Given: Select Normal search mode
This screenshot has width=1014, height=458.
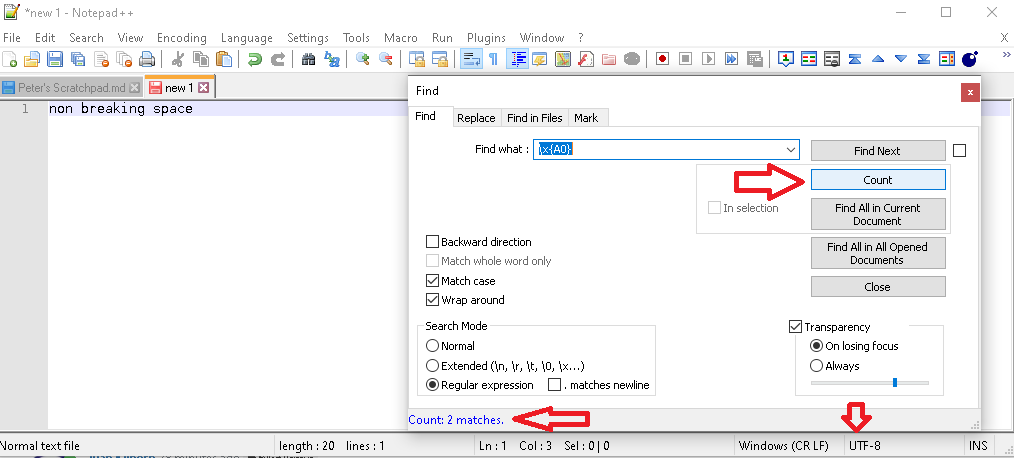Looking at the screenshot, I should pyautogui.click(x=432, y=346).
